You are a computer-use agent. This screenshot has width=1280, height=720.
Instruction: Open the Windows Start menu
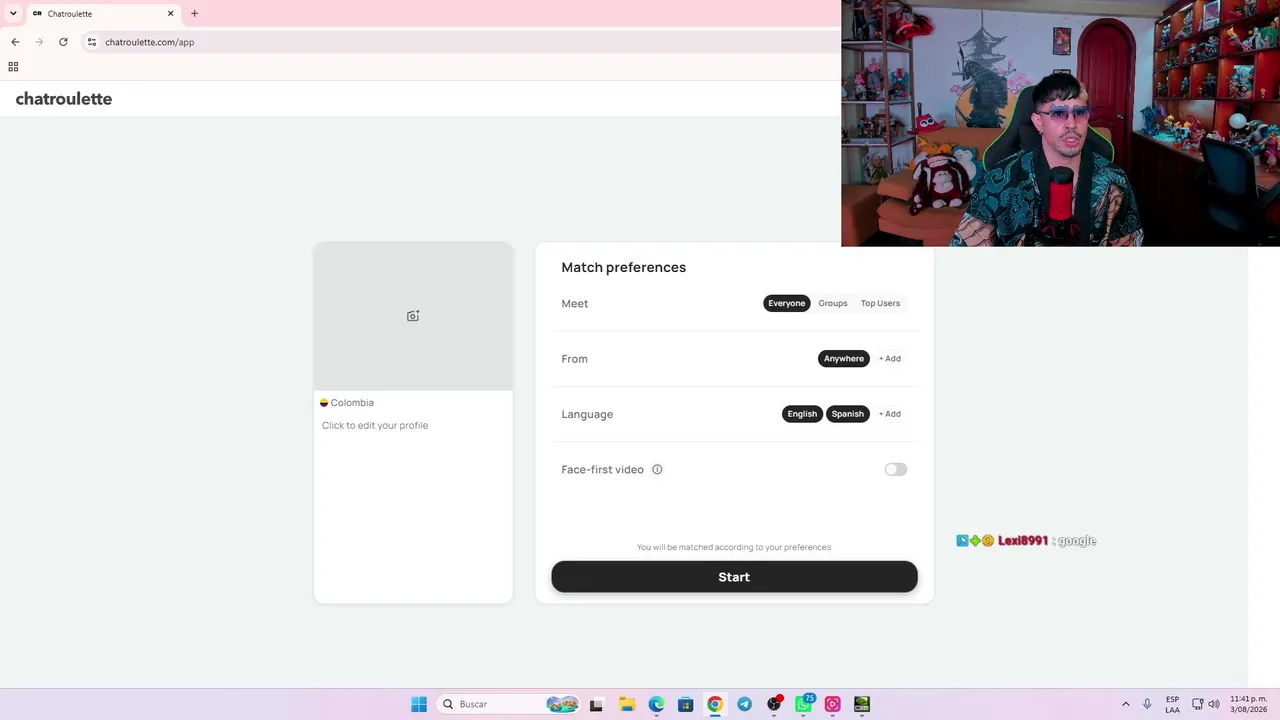click(419, 704)
